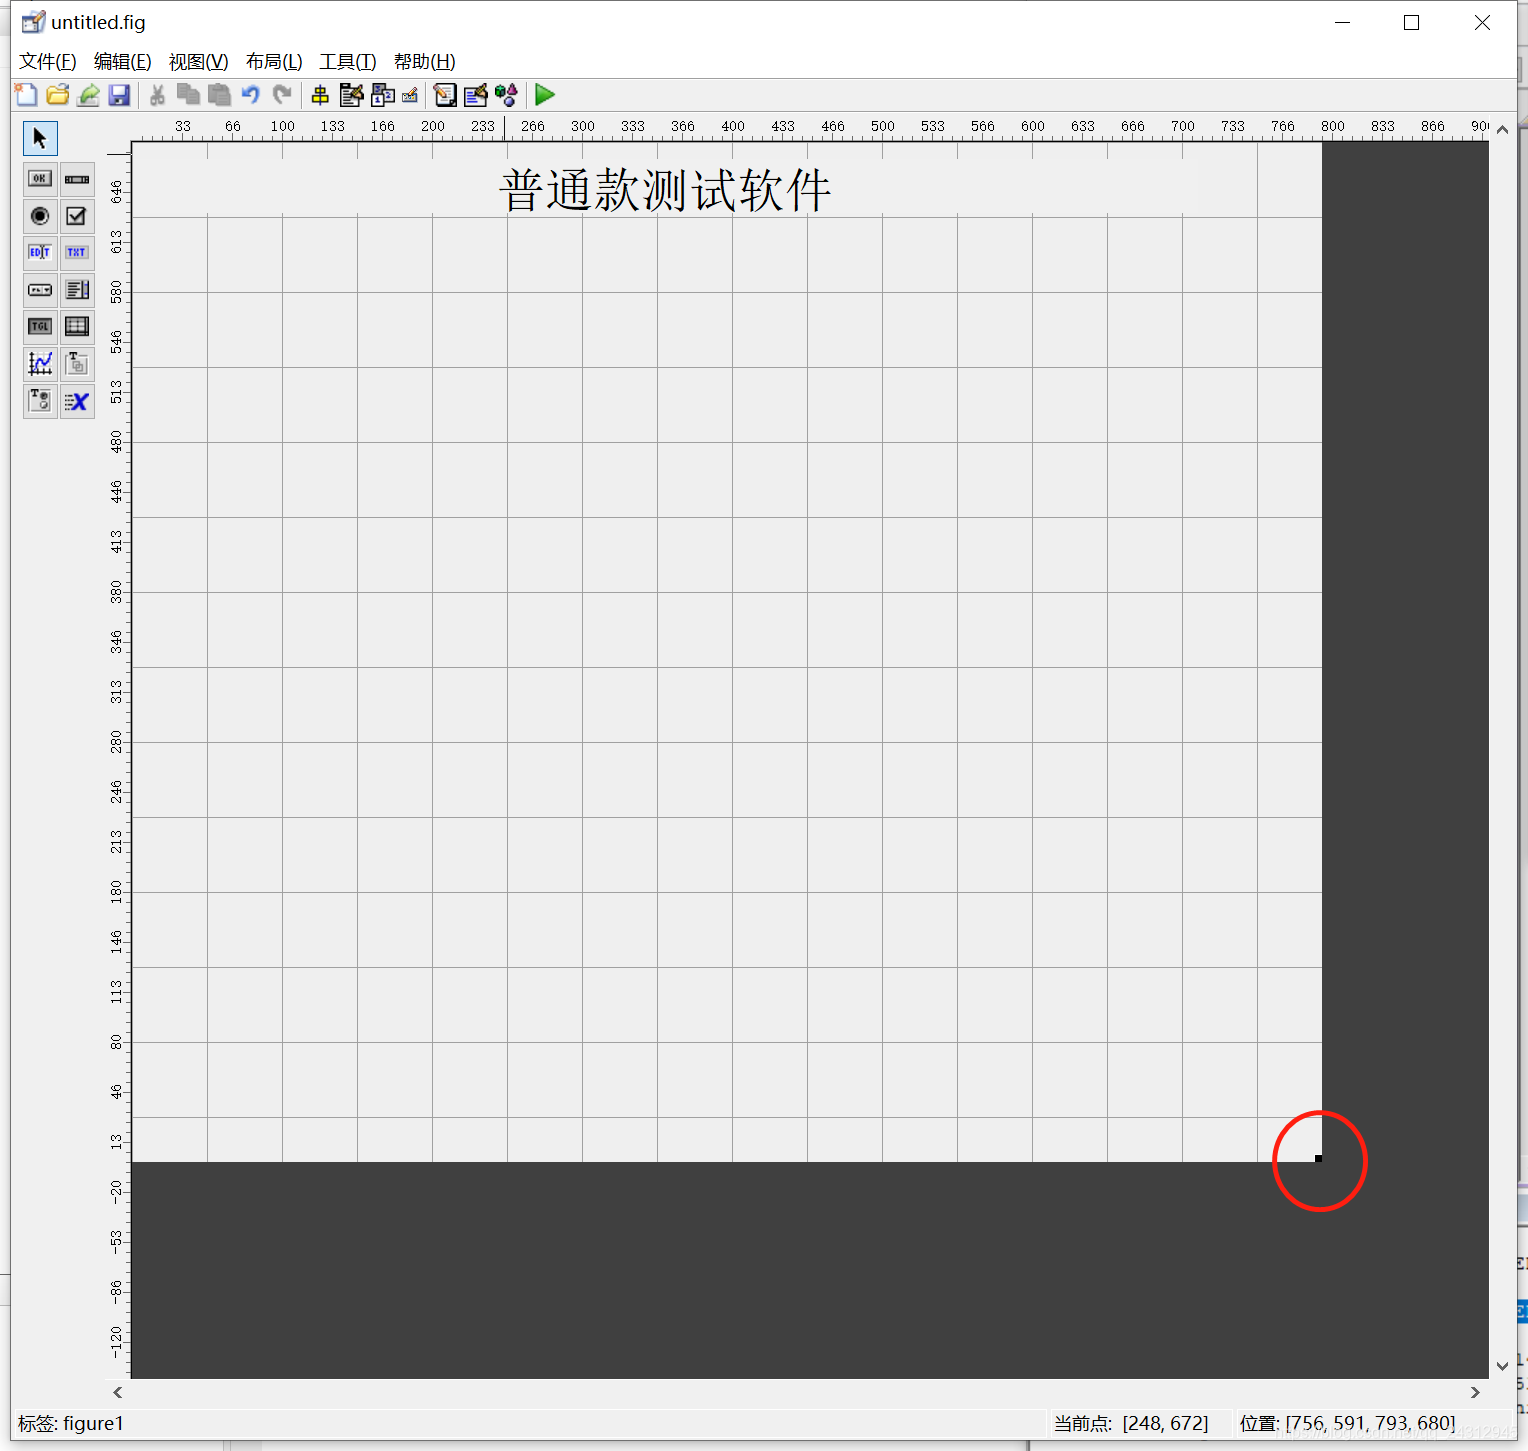Viewport: 1528px width, 1451px height.
Task: Click the Cut scissors icon
Action: [x=157, y=95]
